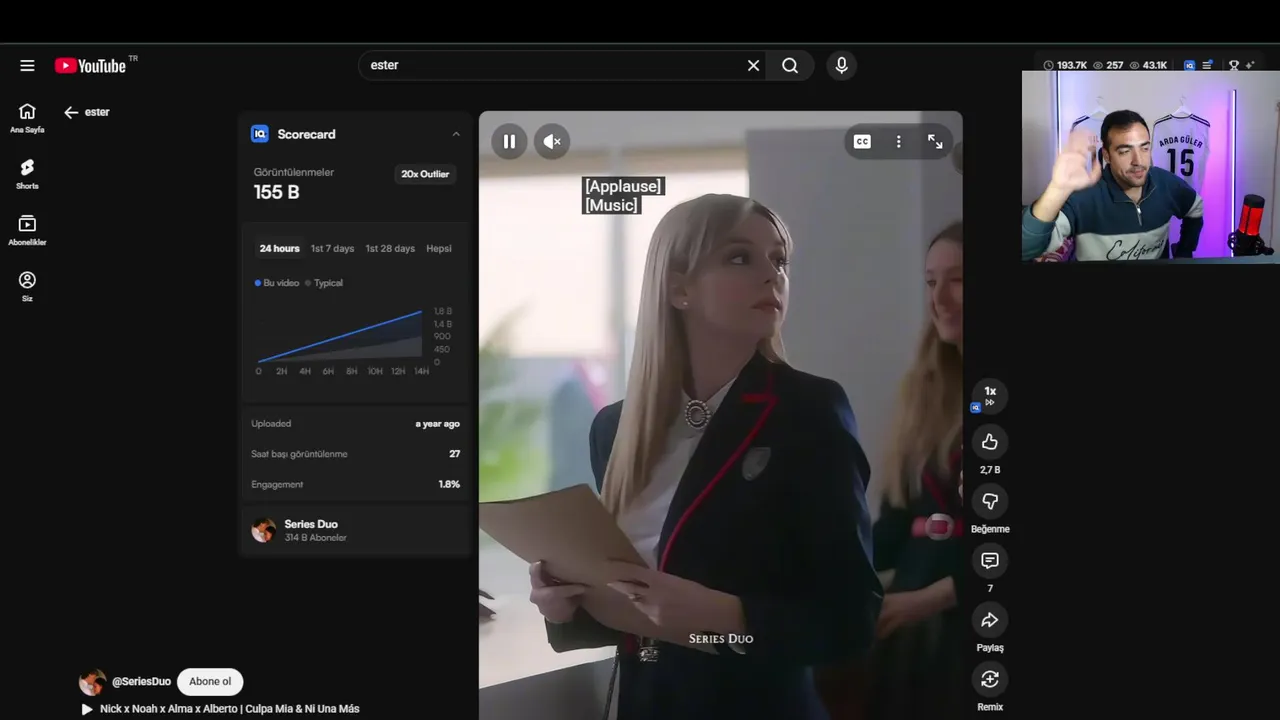1280x720 pixels.
Task: Go back using the ester arrow
Action: click(71, 112)
